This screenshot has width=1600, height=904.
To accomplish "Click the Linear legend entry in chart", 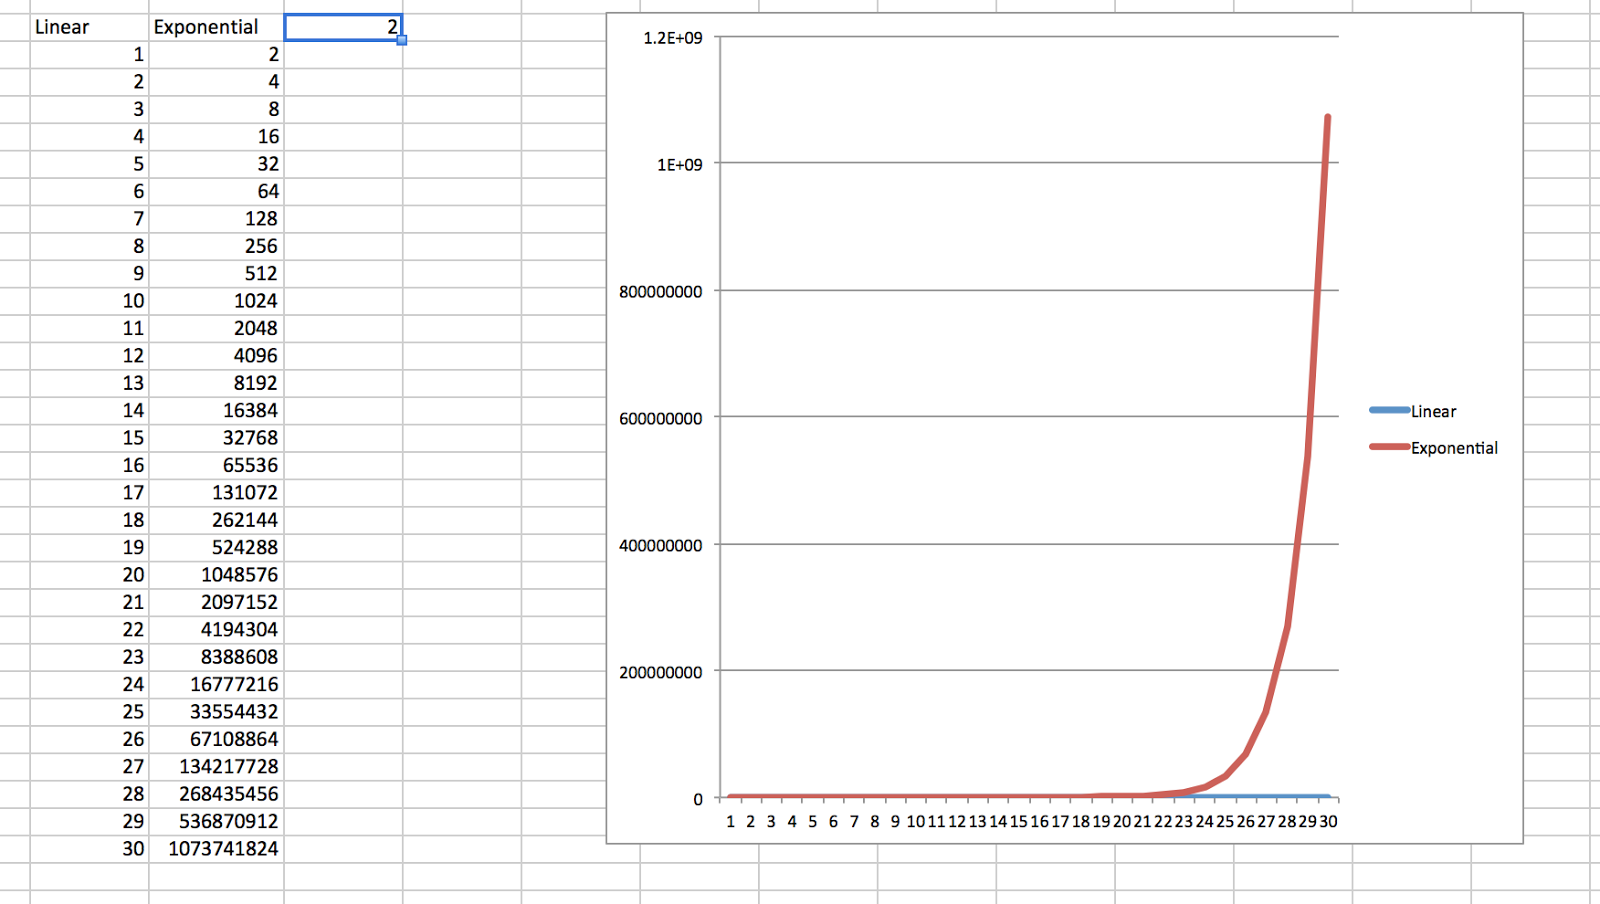I will click(1433, 411).
